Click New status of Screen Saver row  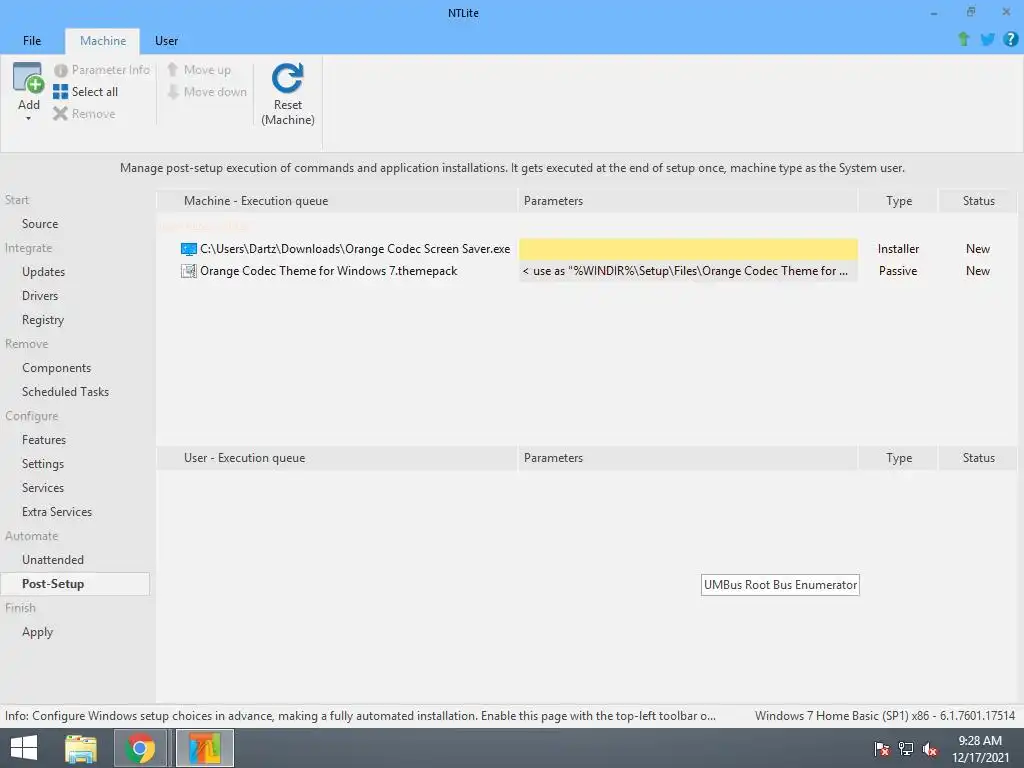click(978, 249)
